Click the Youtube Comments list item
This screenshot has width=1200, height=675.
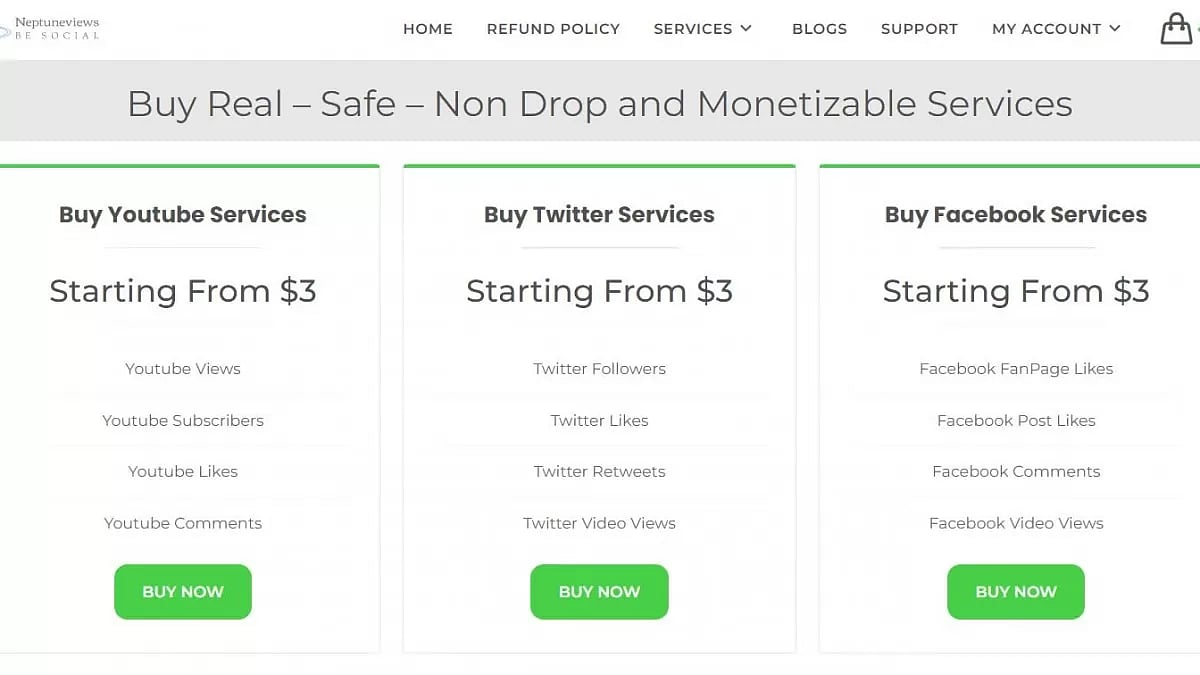tap(183, 523)
